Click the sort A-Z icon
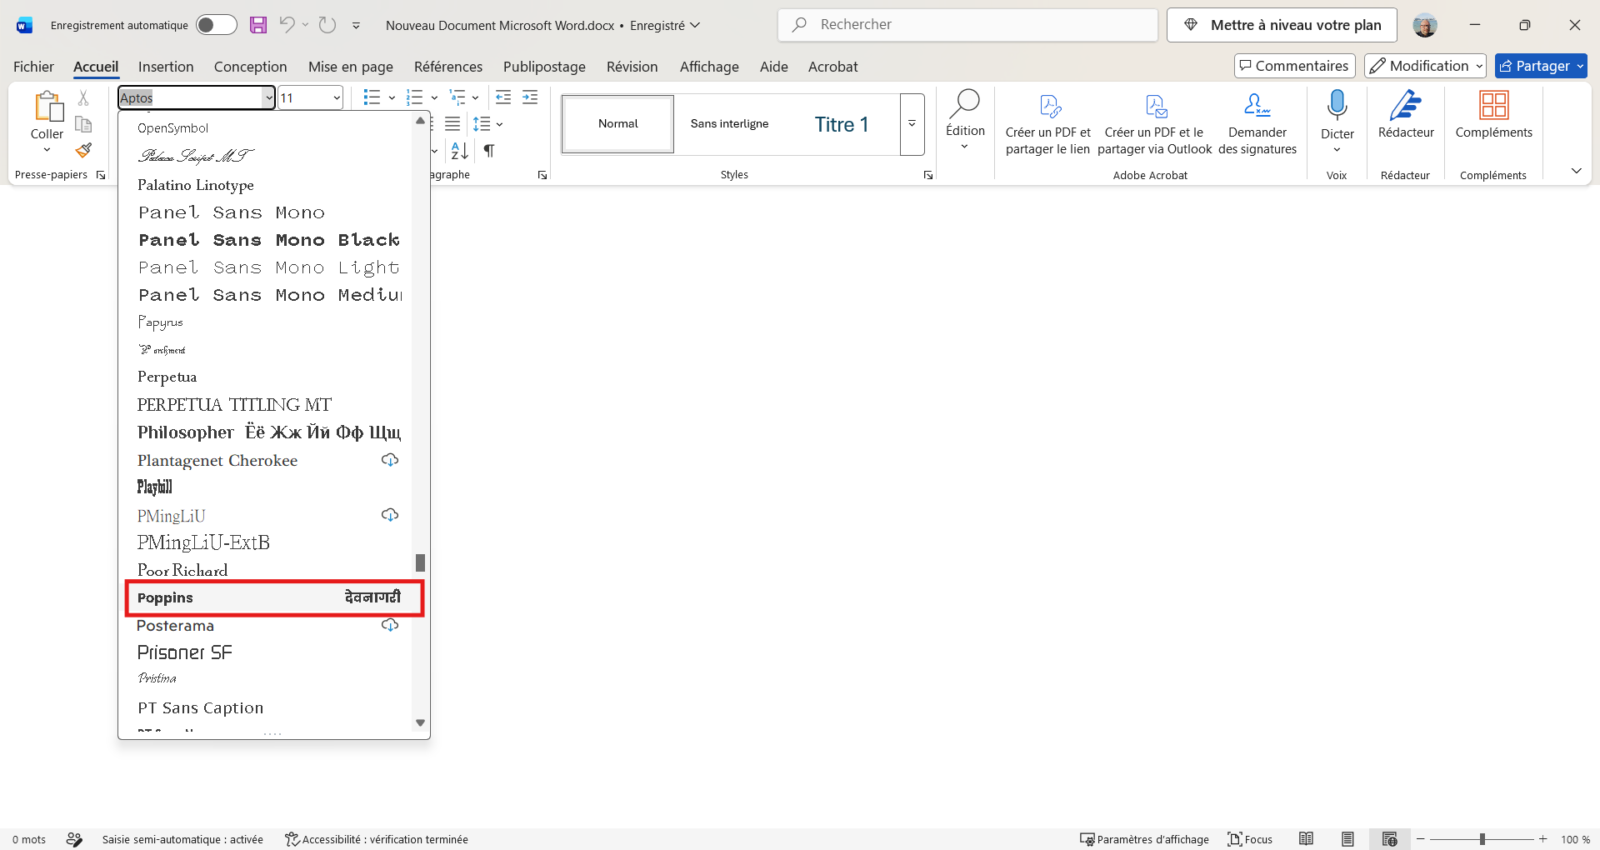 point(459,151)
